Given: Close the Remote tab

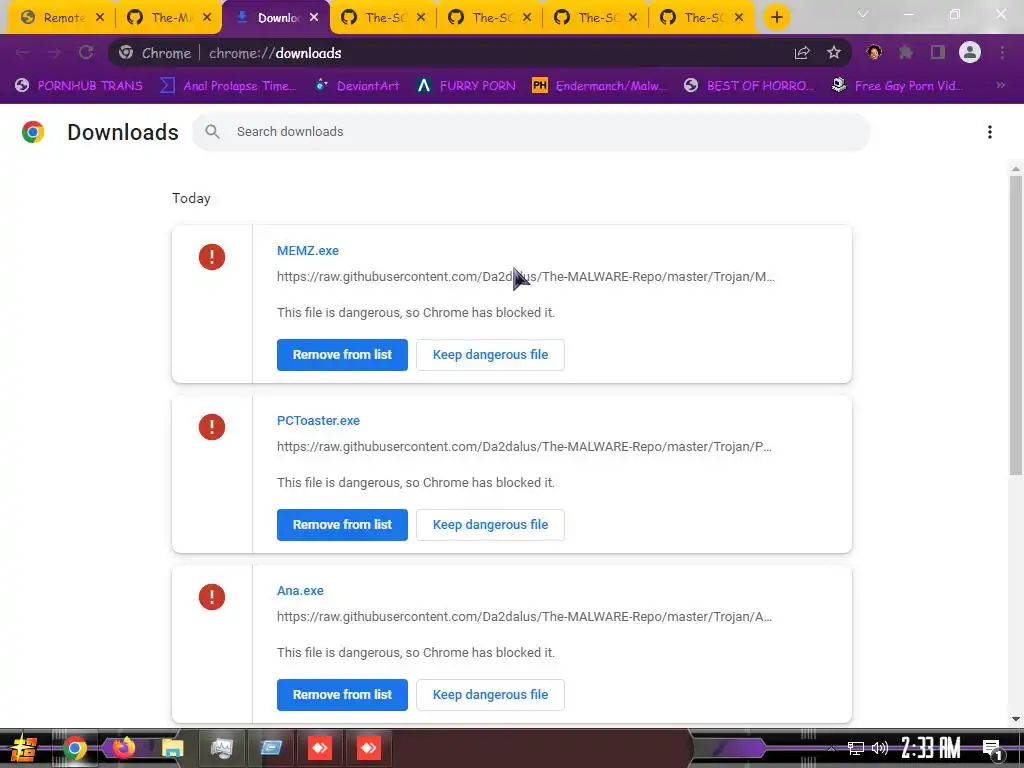Looking at the screenshot, I should coord(100,18).
